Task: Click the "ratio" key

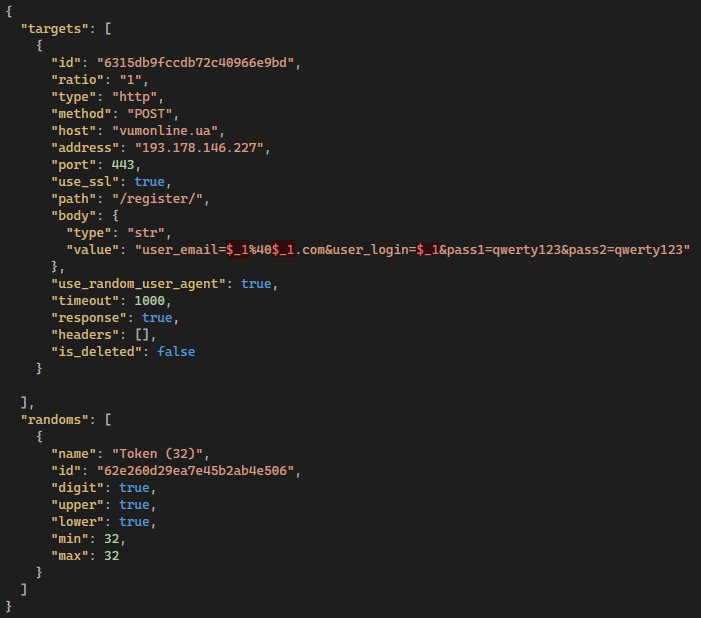Action: (x=77, y=80)
